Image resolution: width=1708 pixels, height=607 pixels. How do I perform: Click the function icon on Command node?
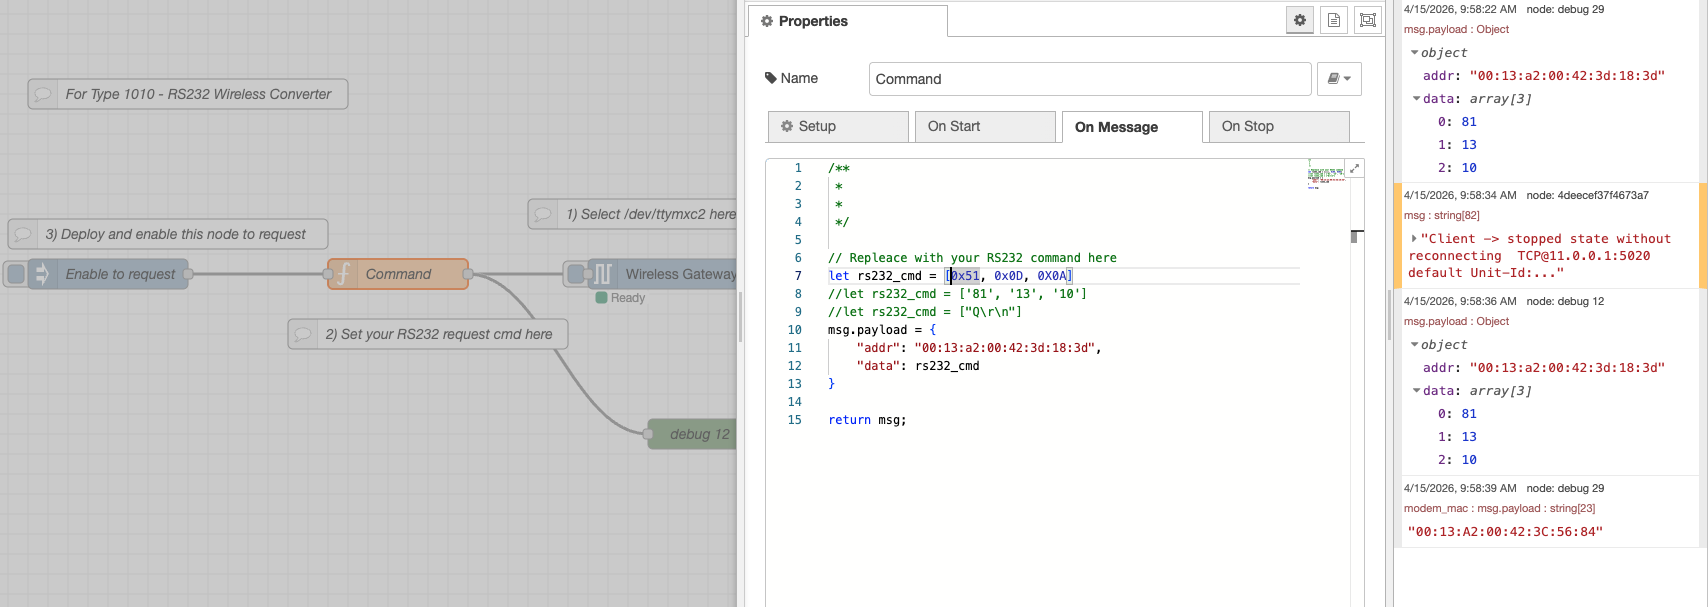coord(343,274)
